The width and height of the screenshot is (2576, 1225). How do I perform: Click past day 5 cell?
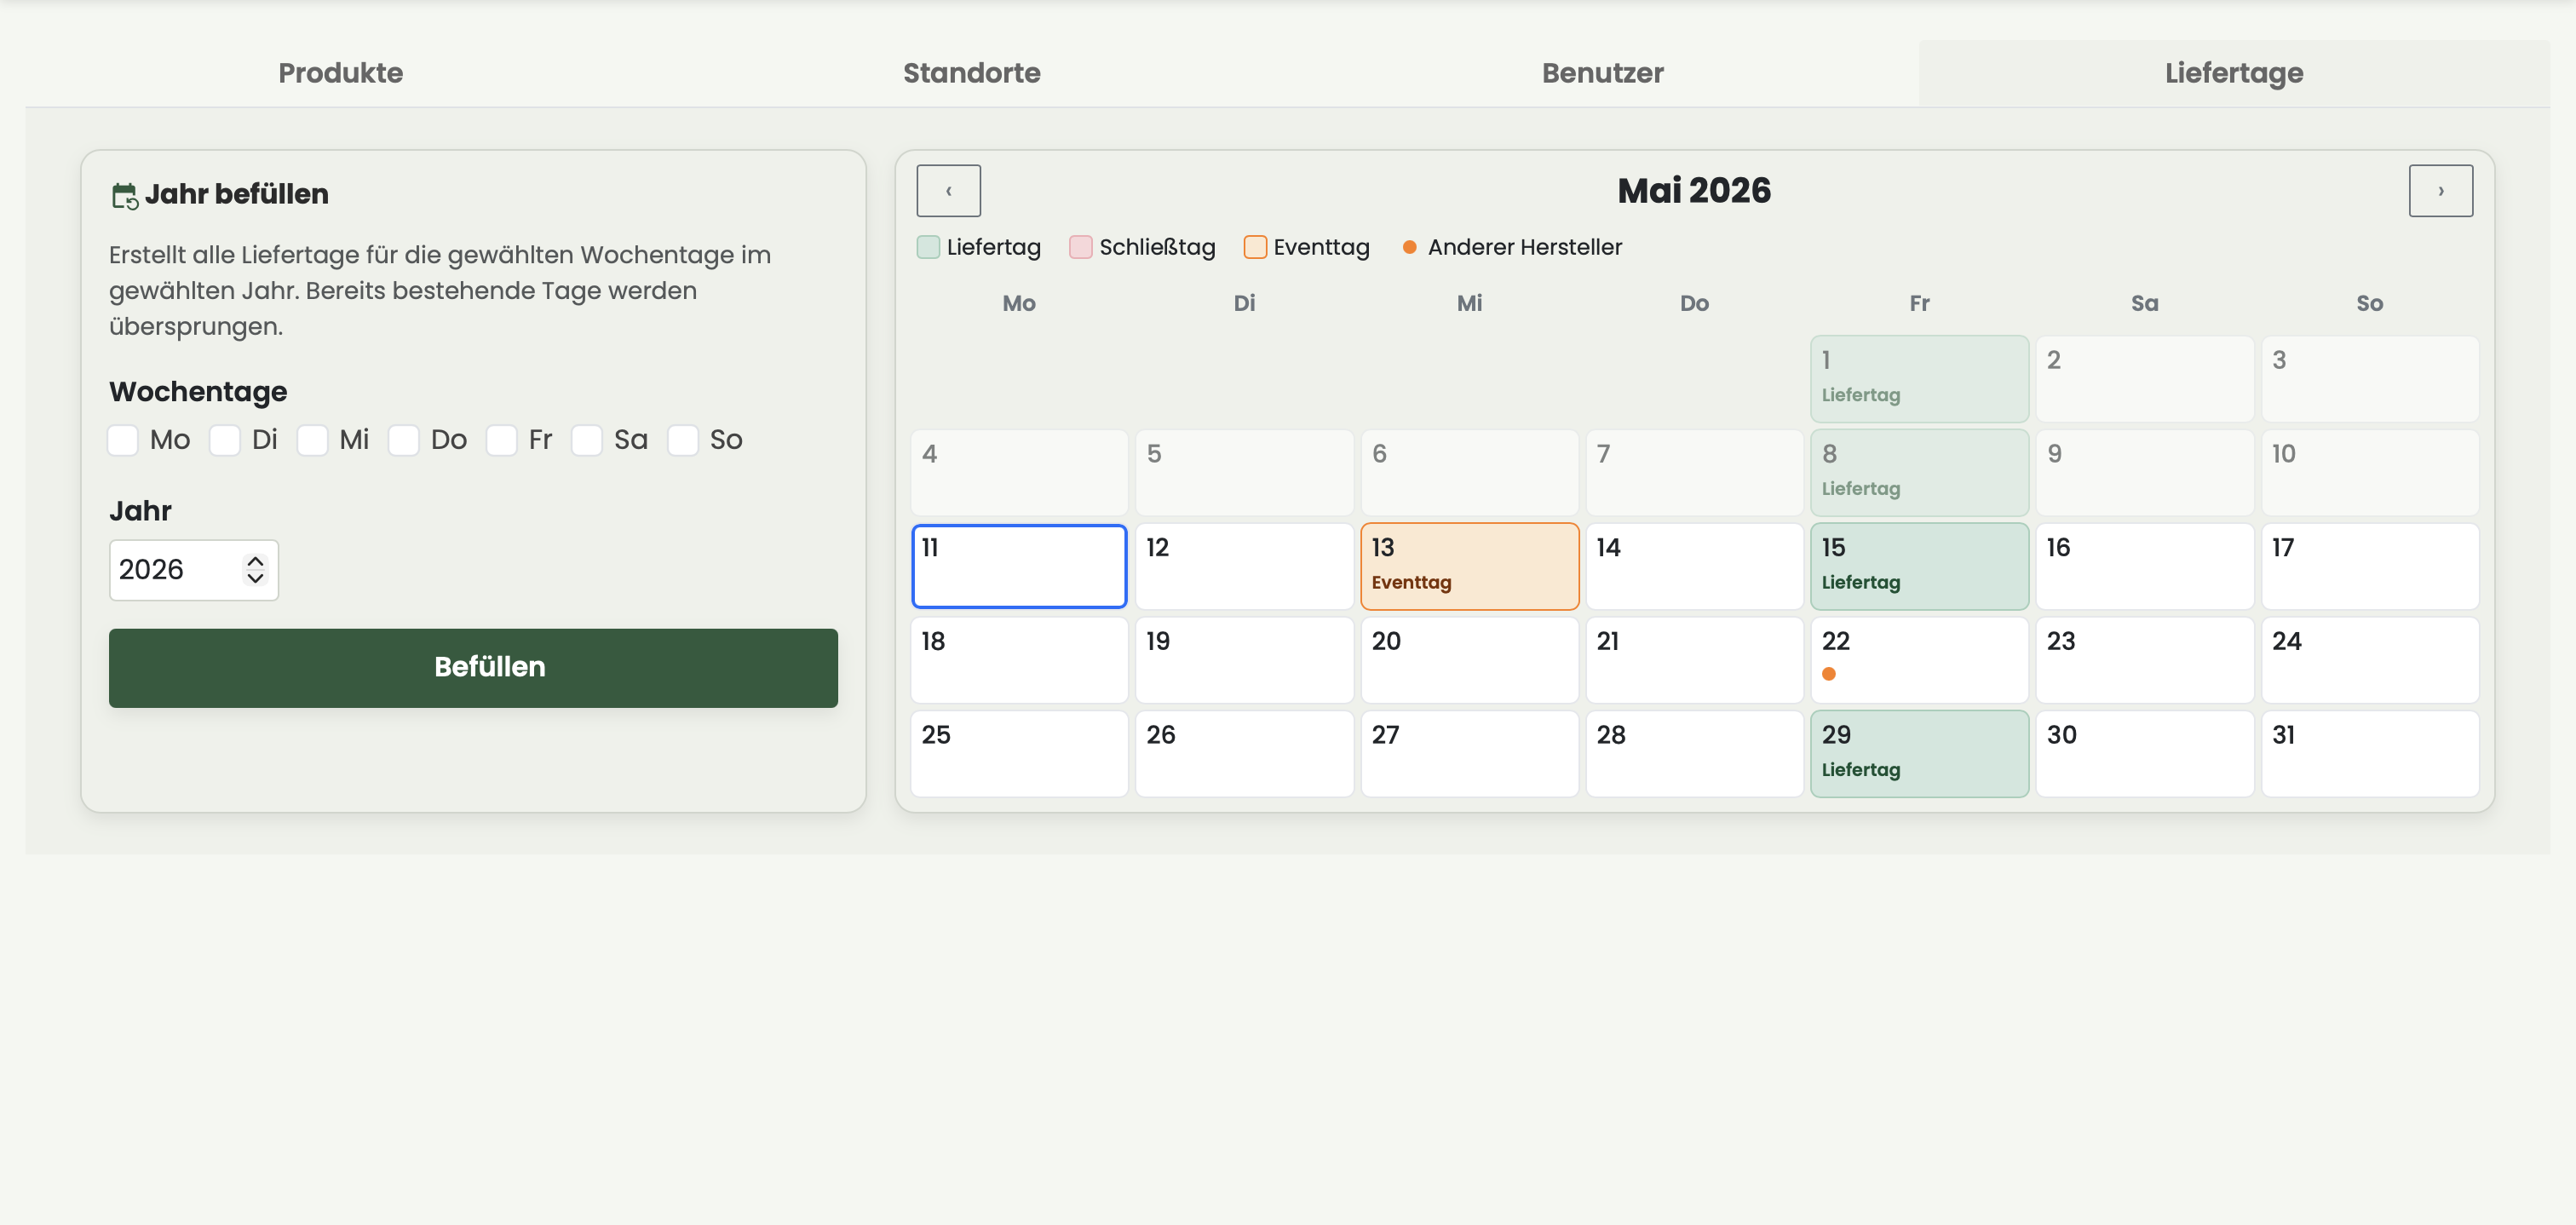1244,473
